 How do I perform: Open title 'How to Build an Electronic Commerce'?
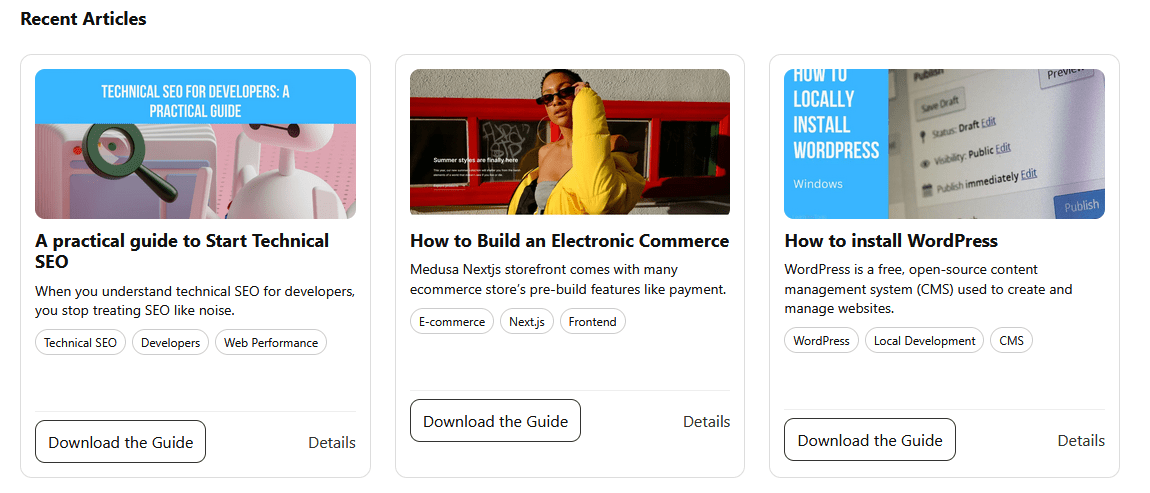click(569, 241)
